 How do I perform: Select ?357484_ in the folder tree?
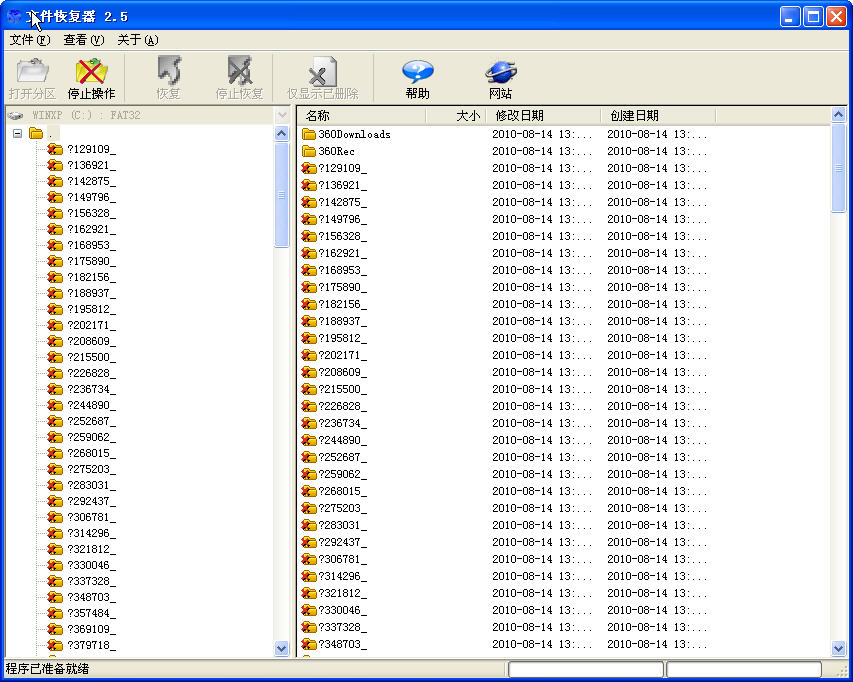91,613
